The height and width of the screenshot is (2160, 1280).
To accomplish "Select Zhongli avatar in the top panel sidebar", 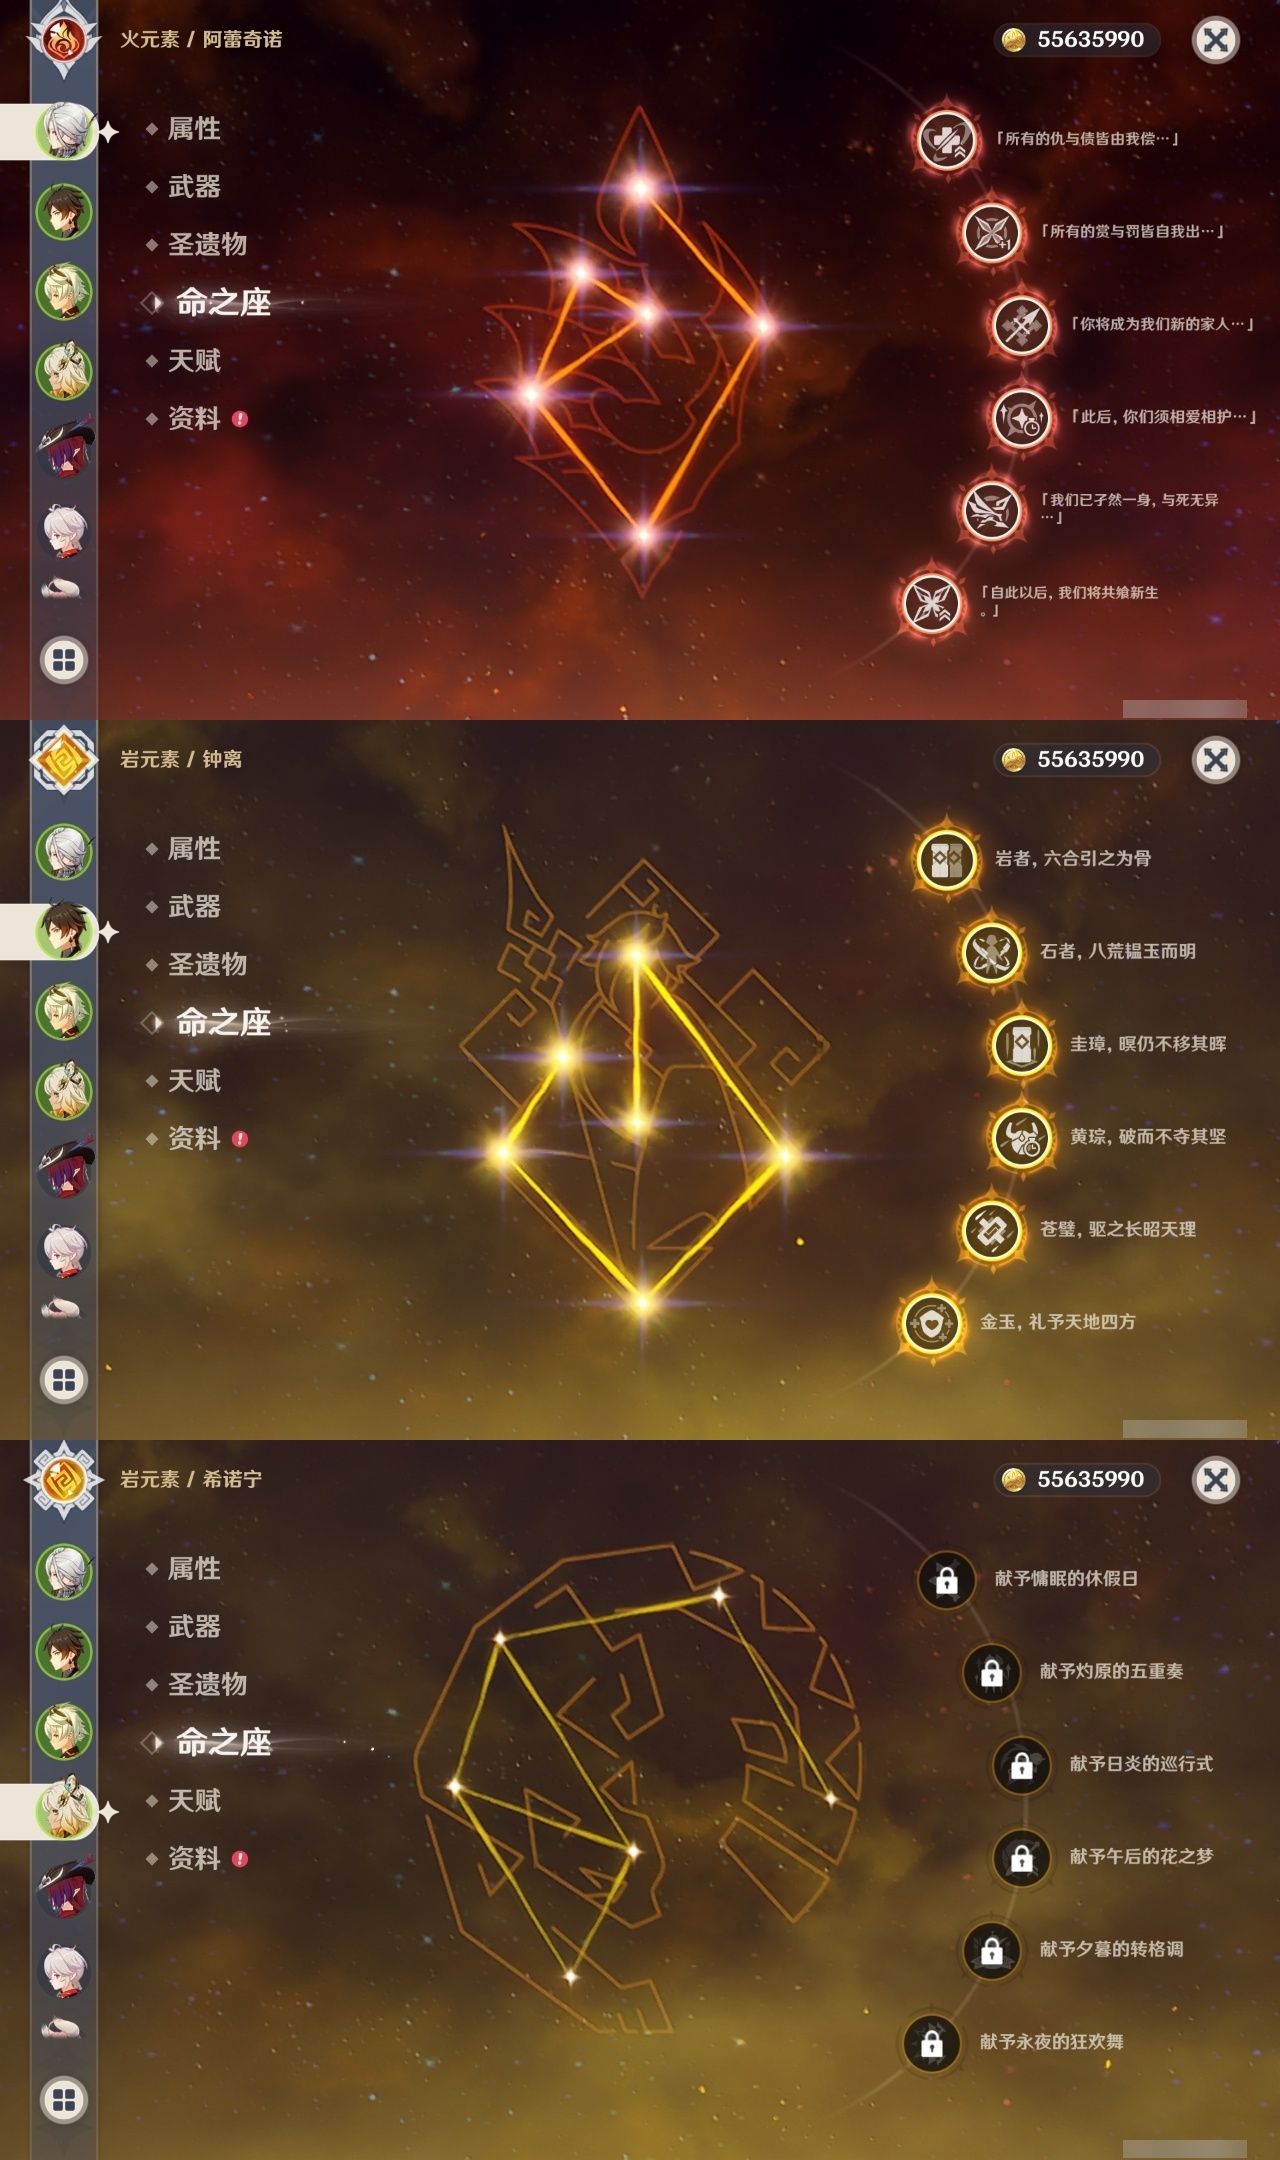I will coord(64,211).
